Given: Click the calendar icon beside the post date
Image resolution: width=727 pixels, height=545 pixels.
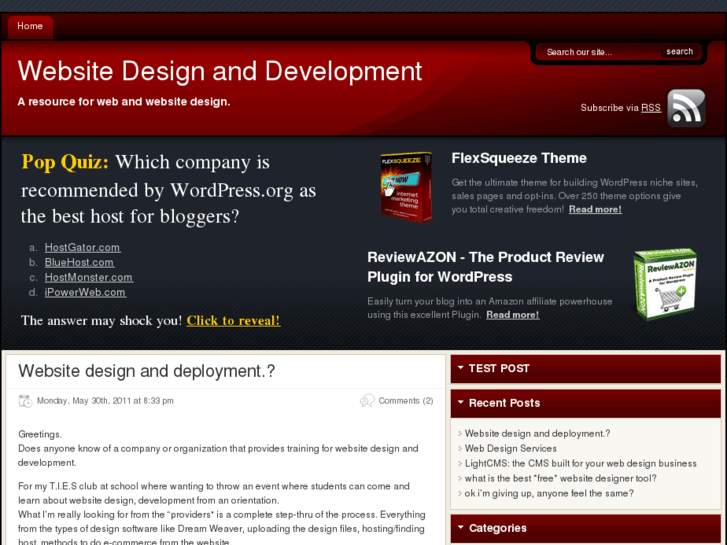Looking at the screenshot, I should pyautogui.click(x=26, y=401).
